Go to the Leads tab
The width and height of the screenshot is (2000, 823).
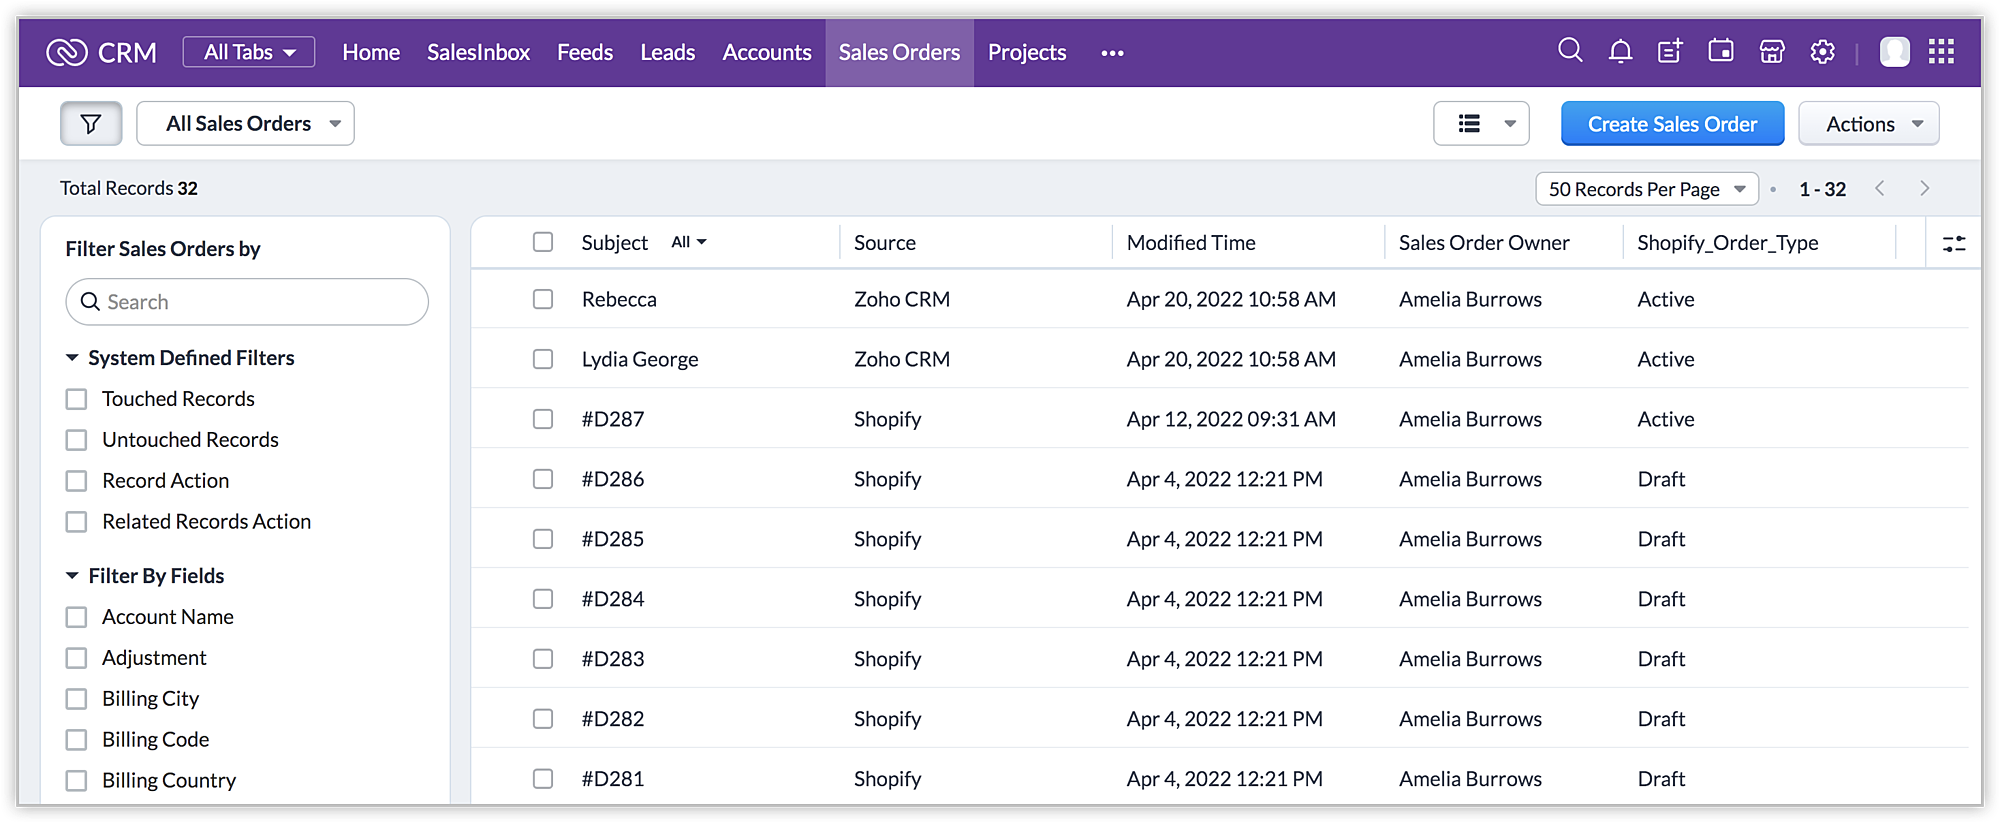click(x=667, y=52)
